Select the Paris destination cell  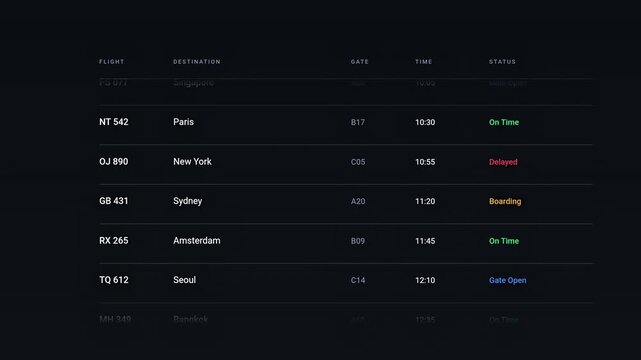(x=183, y=122)
